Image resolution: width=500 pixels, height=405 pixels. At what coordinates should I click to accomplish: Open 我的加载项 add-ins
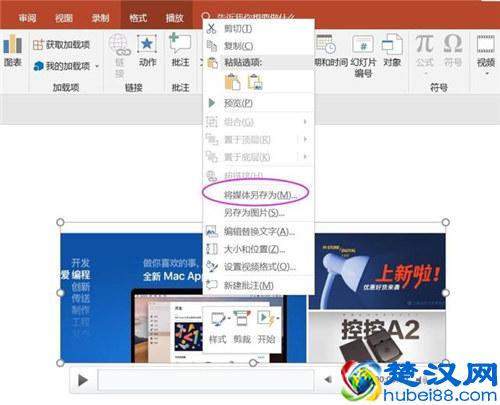[x=62, y=66]
